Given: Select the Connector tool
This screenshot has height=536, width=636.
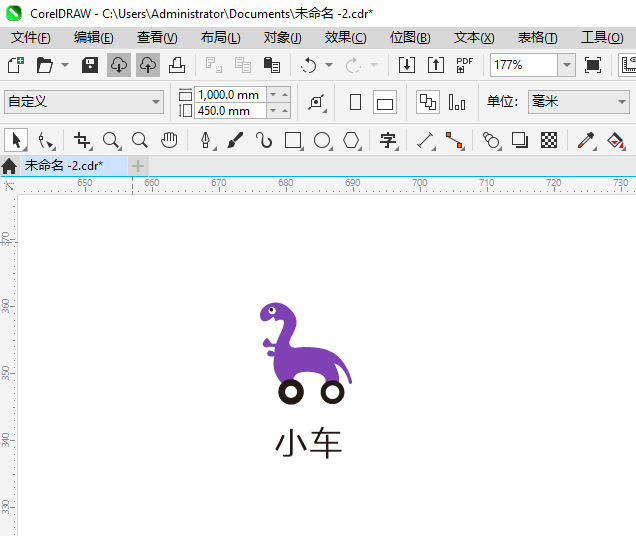Looking at the screenshot, I should point(454,141).
